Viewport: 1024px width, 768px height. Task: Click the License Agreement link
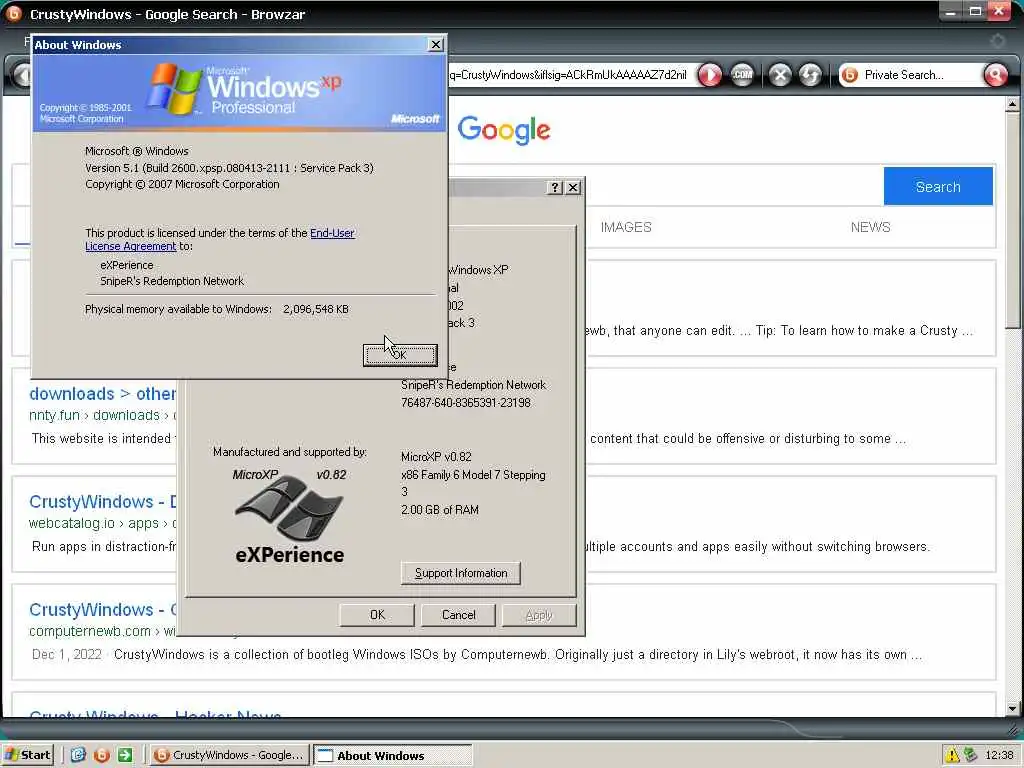(x=131, y=246)
